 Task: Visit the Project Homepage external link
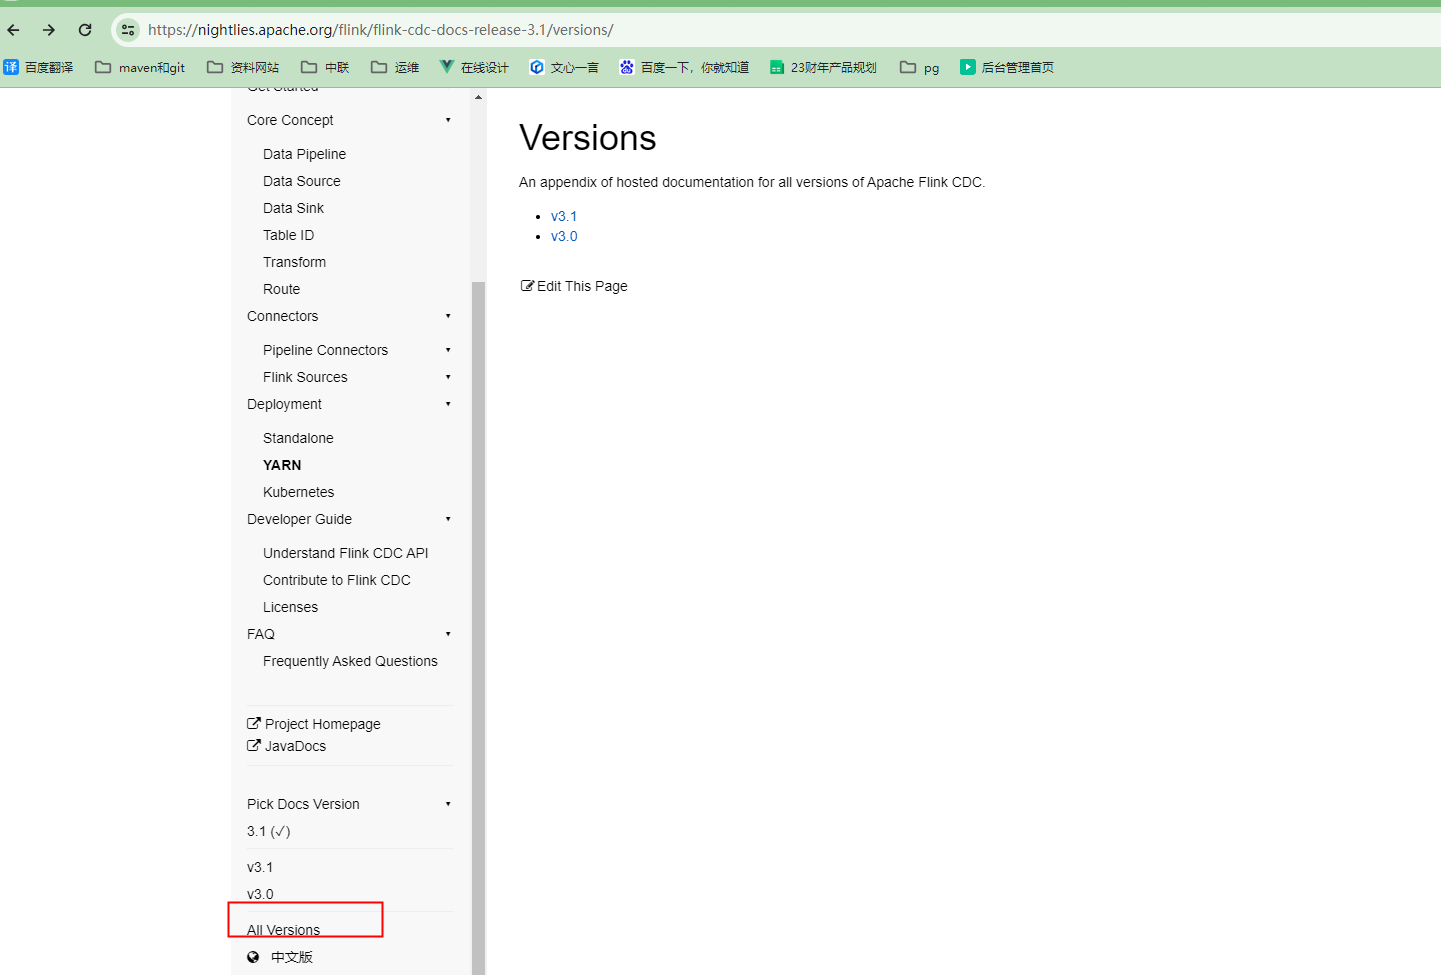click(314, 724)
